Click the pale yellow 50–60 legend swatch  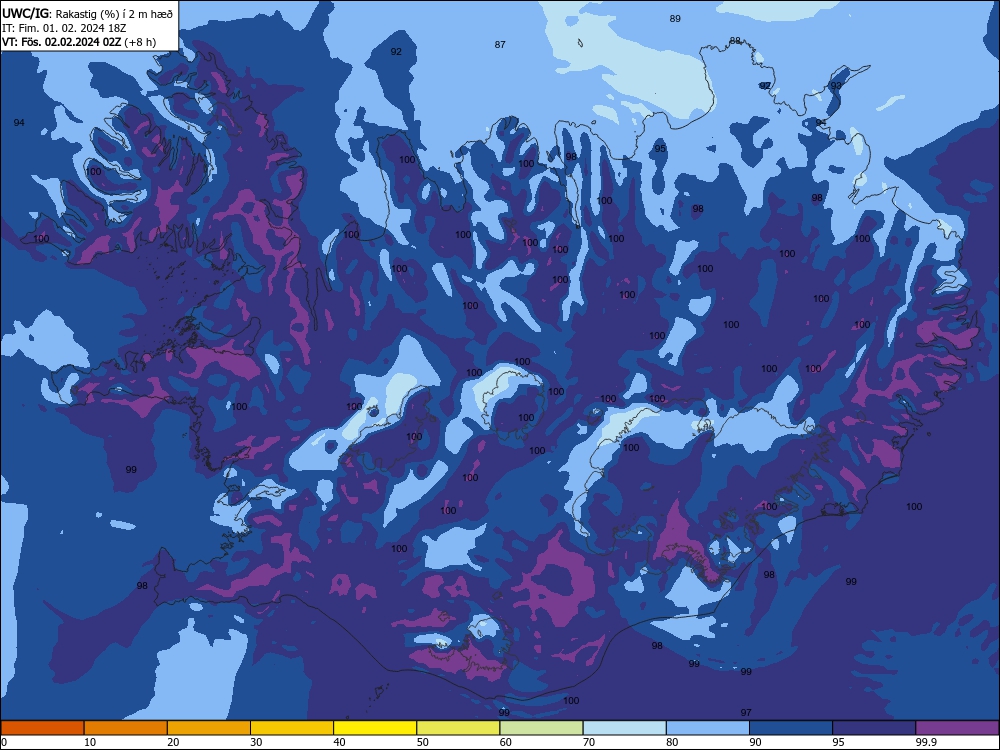[x=458, y=728]
